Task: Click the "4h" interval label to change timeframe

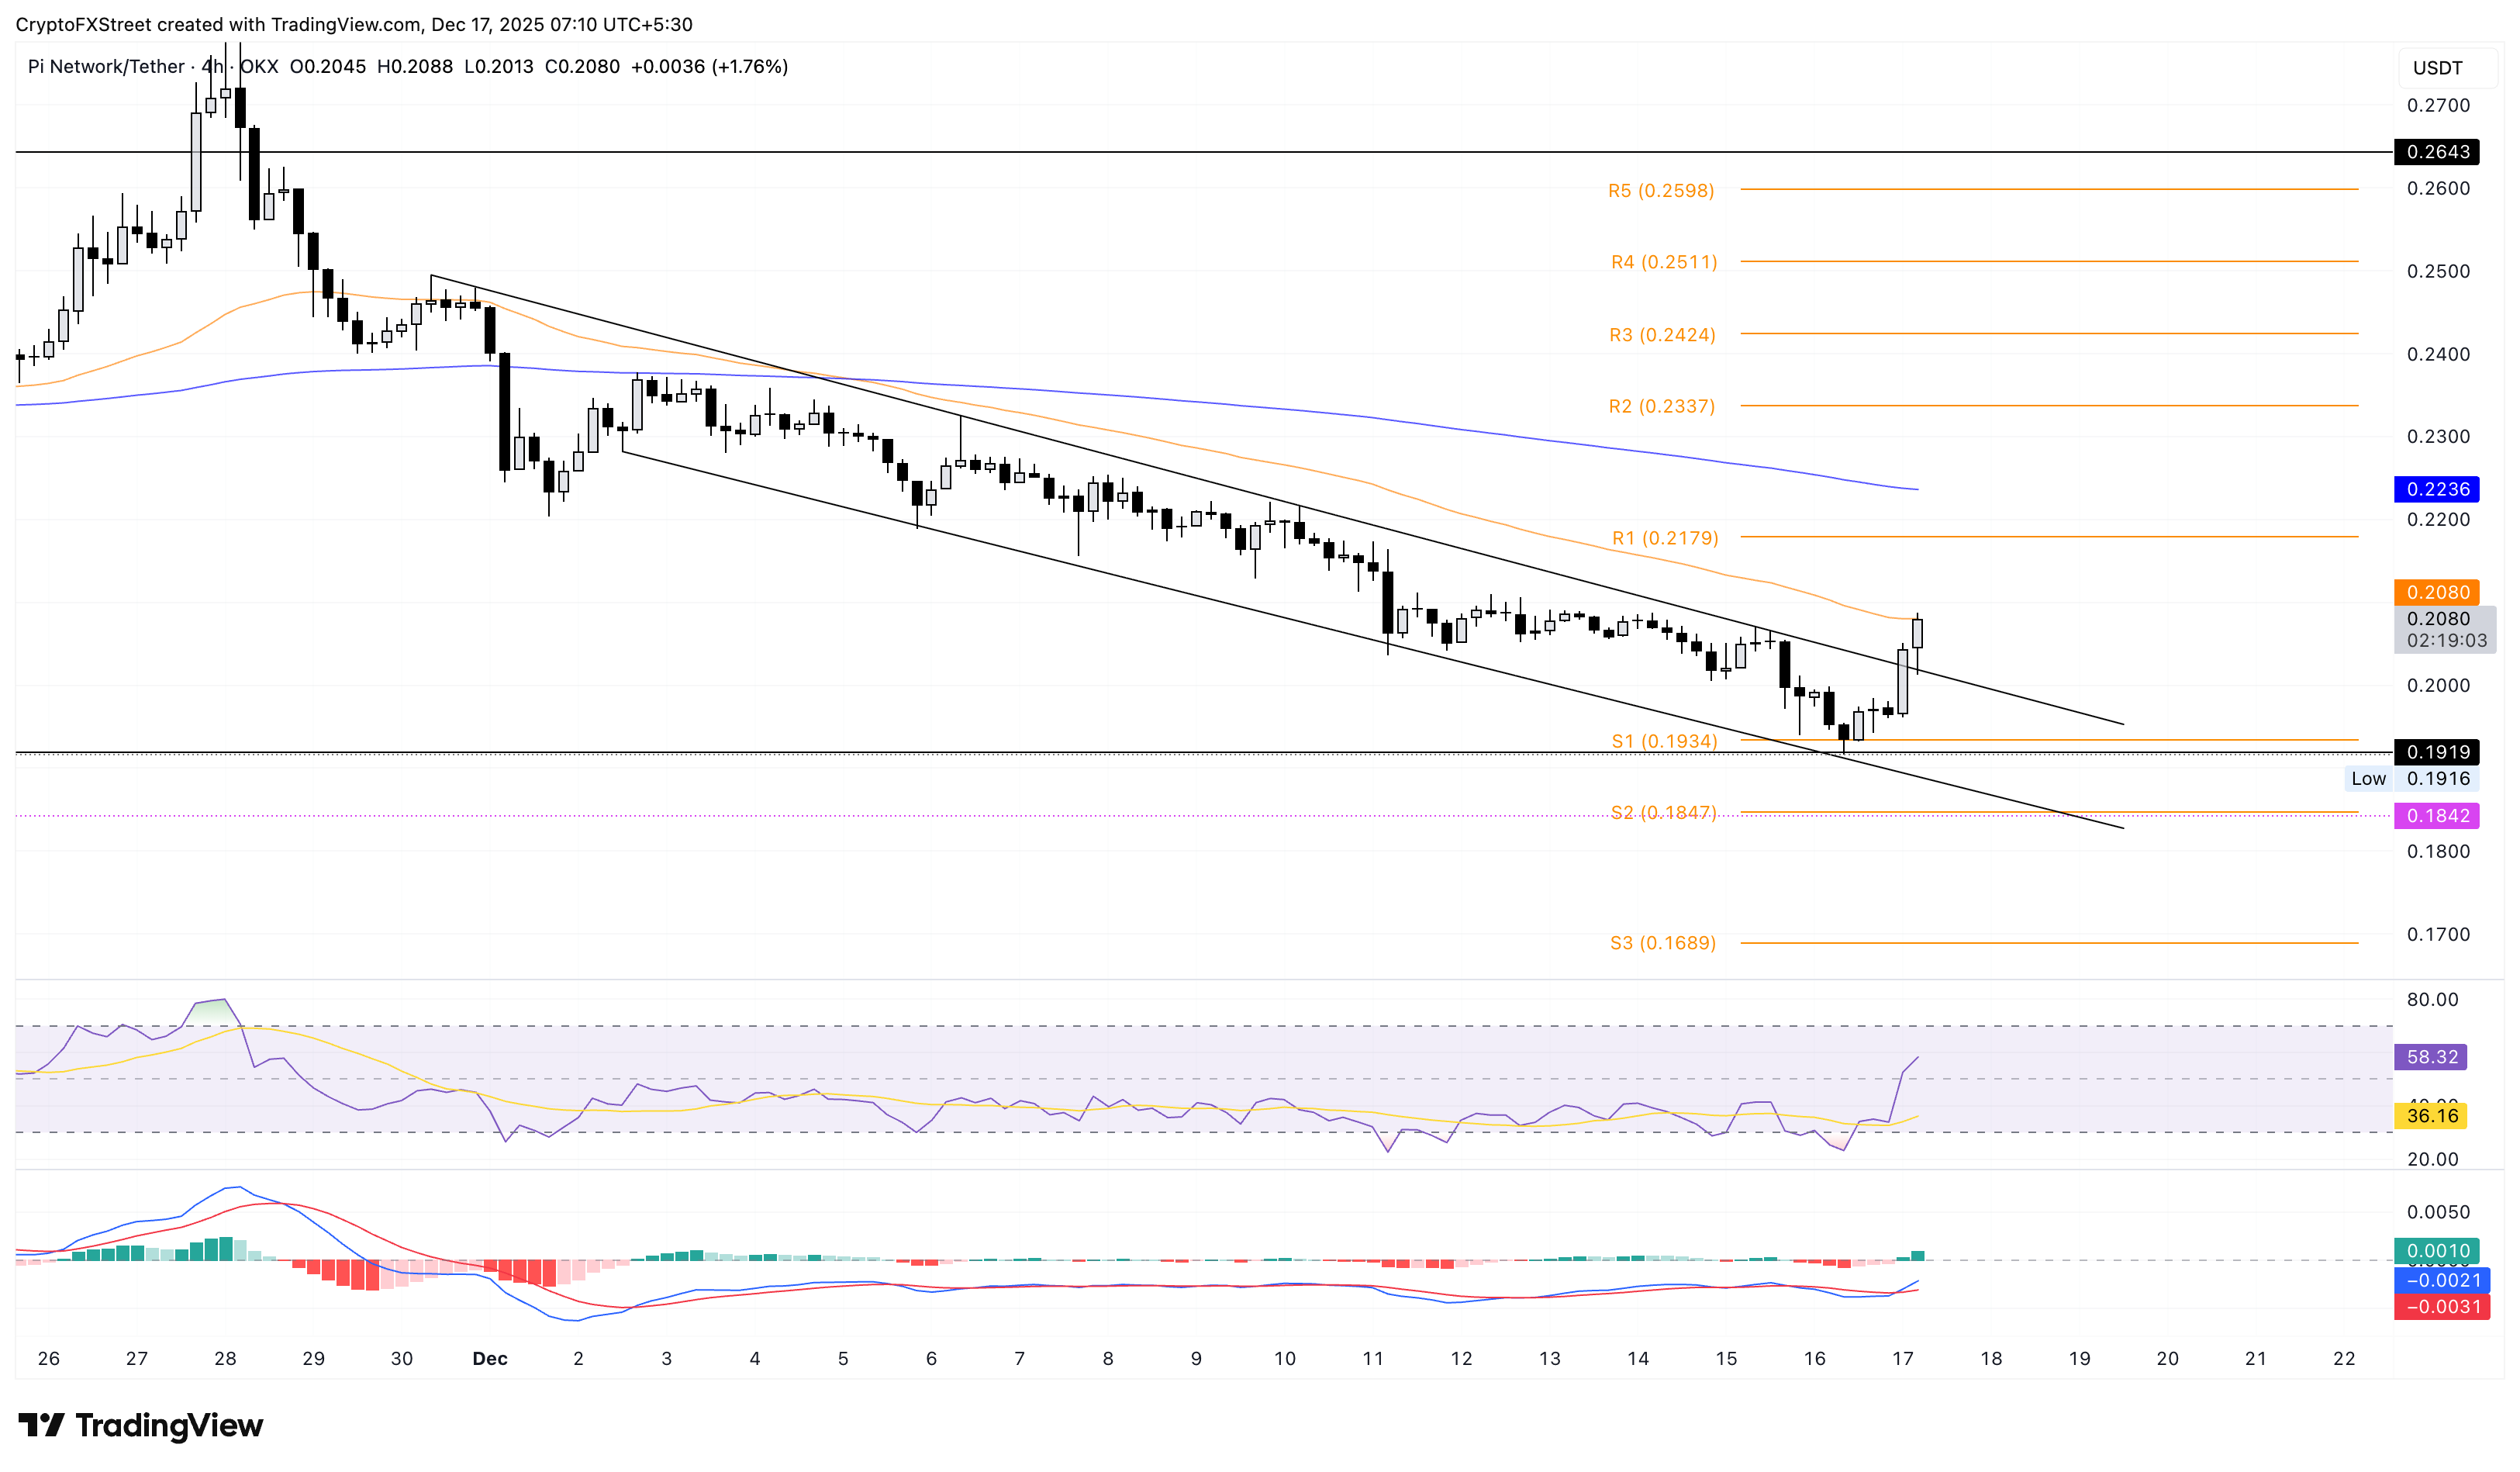Action: click(210, 66)
